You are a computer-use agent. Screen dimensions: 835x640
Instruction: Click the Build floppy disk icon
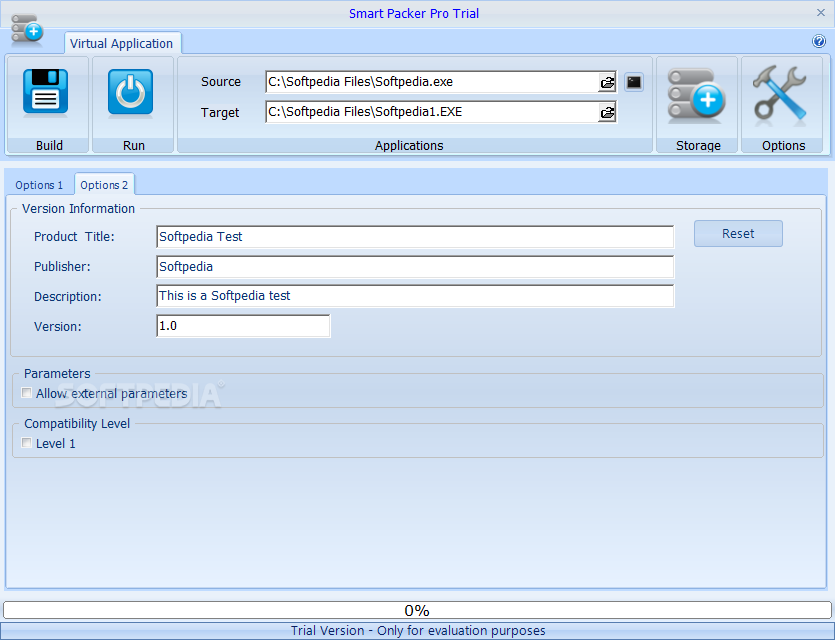(46, 92)
